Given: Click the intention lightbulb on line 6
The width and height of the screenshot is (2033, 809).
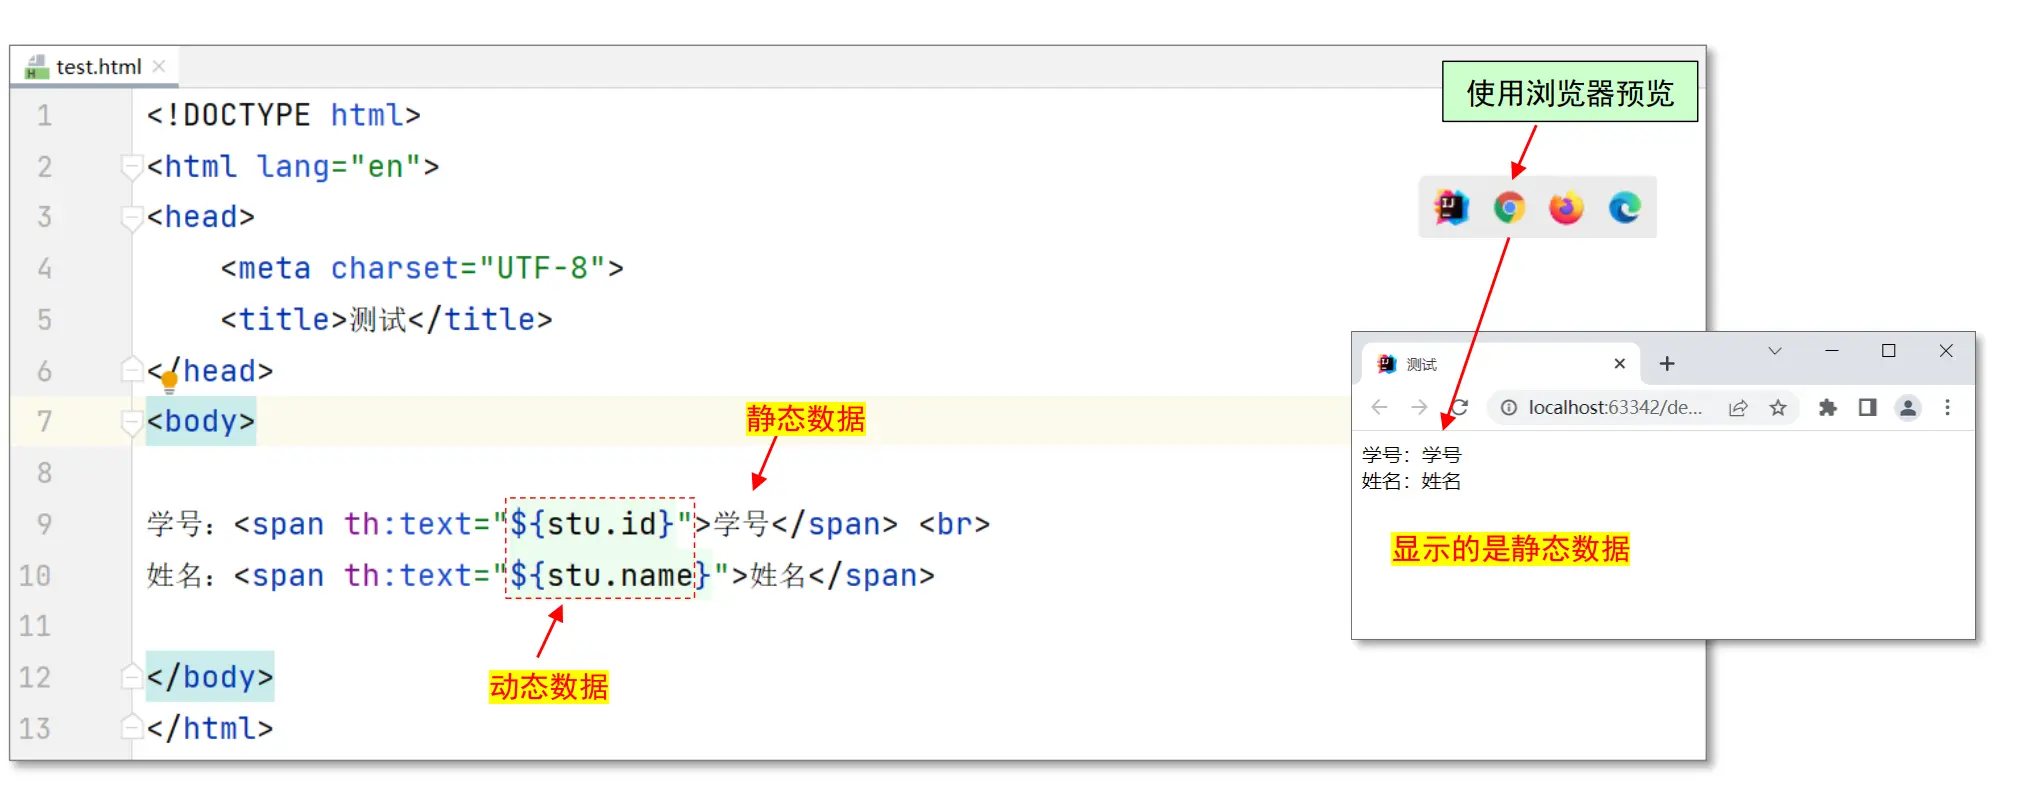Looking at the screenshot, I should [x=169, y=379].
